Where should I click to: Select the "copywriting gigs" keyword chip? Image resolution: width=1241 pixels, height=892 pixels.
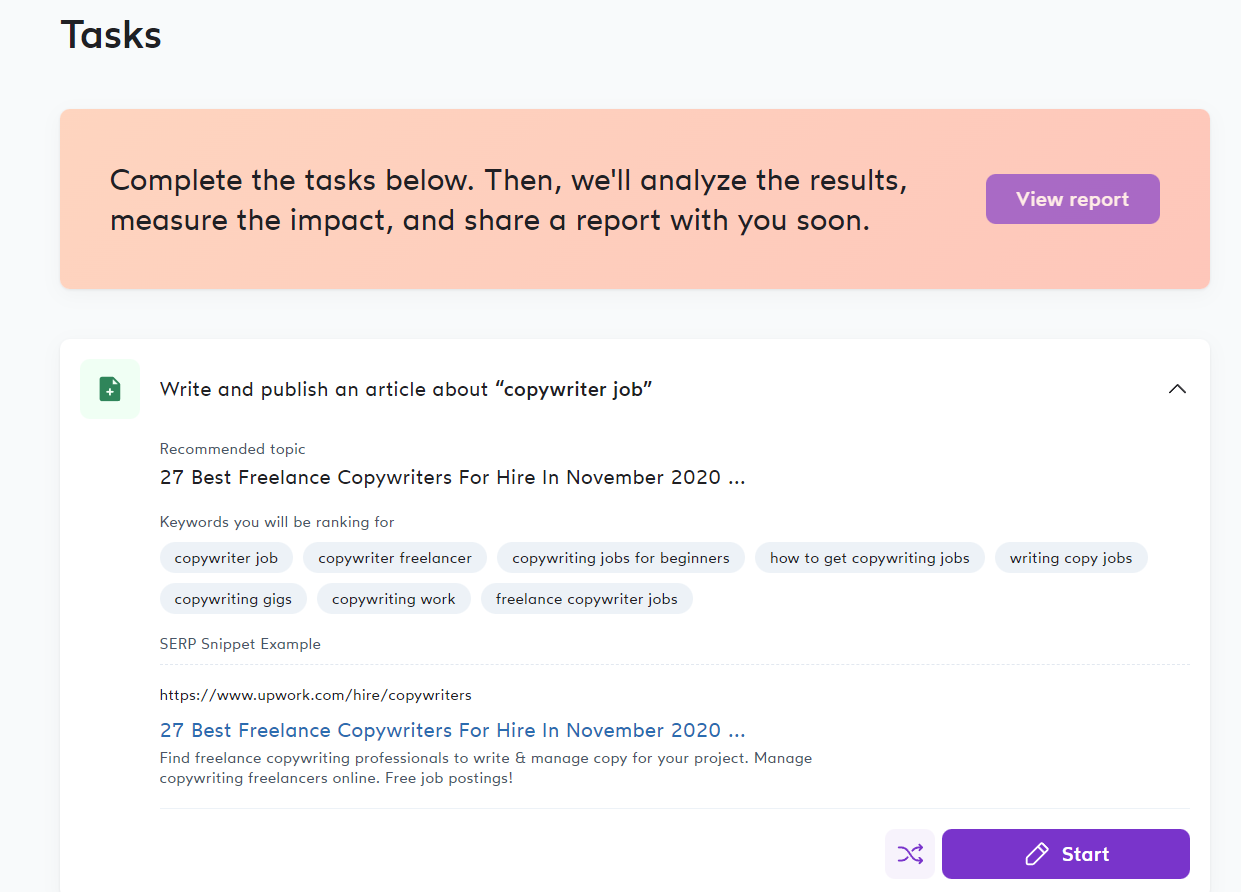click(x=233, y=599)
